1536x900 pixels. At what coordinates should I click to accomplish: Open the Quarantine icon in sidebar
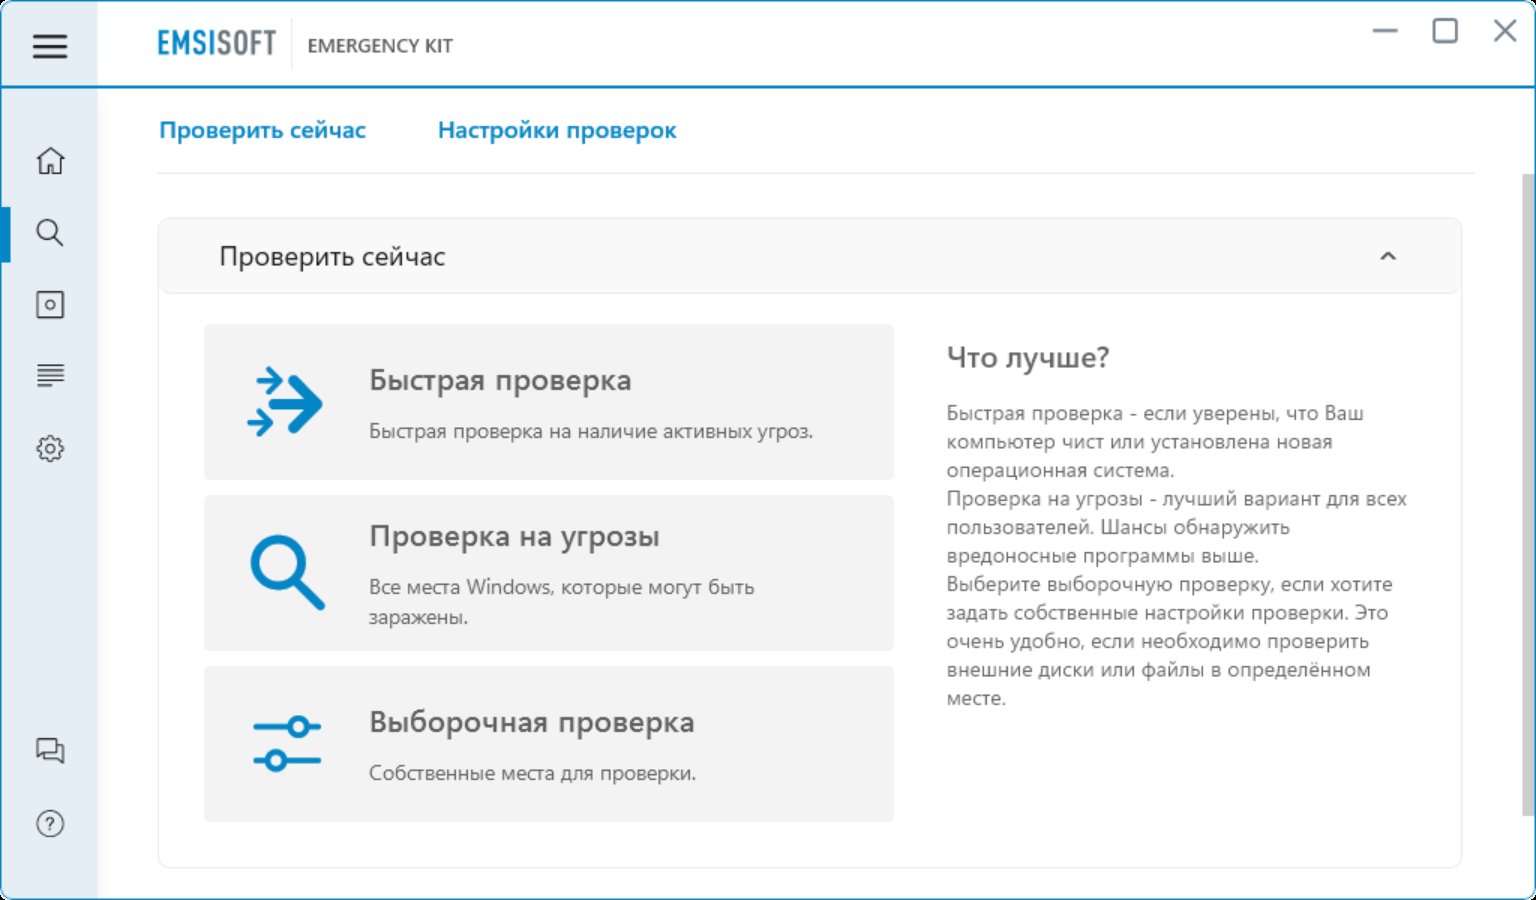[x=50, y=305]
